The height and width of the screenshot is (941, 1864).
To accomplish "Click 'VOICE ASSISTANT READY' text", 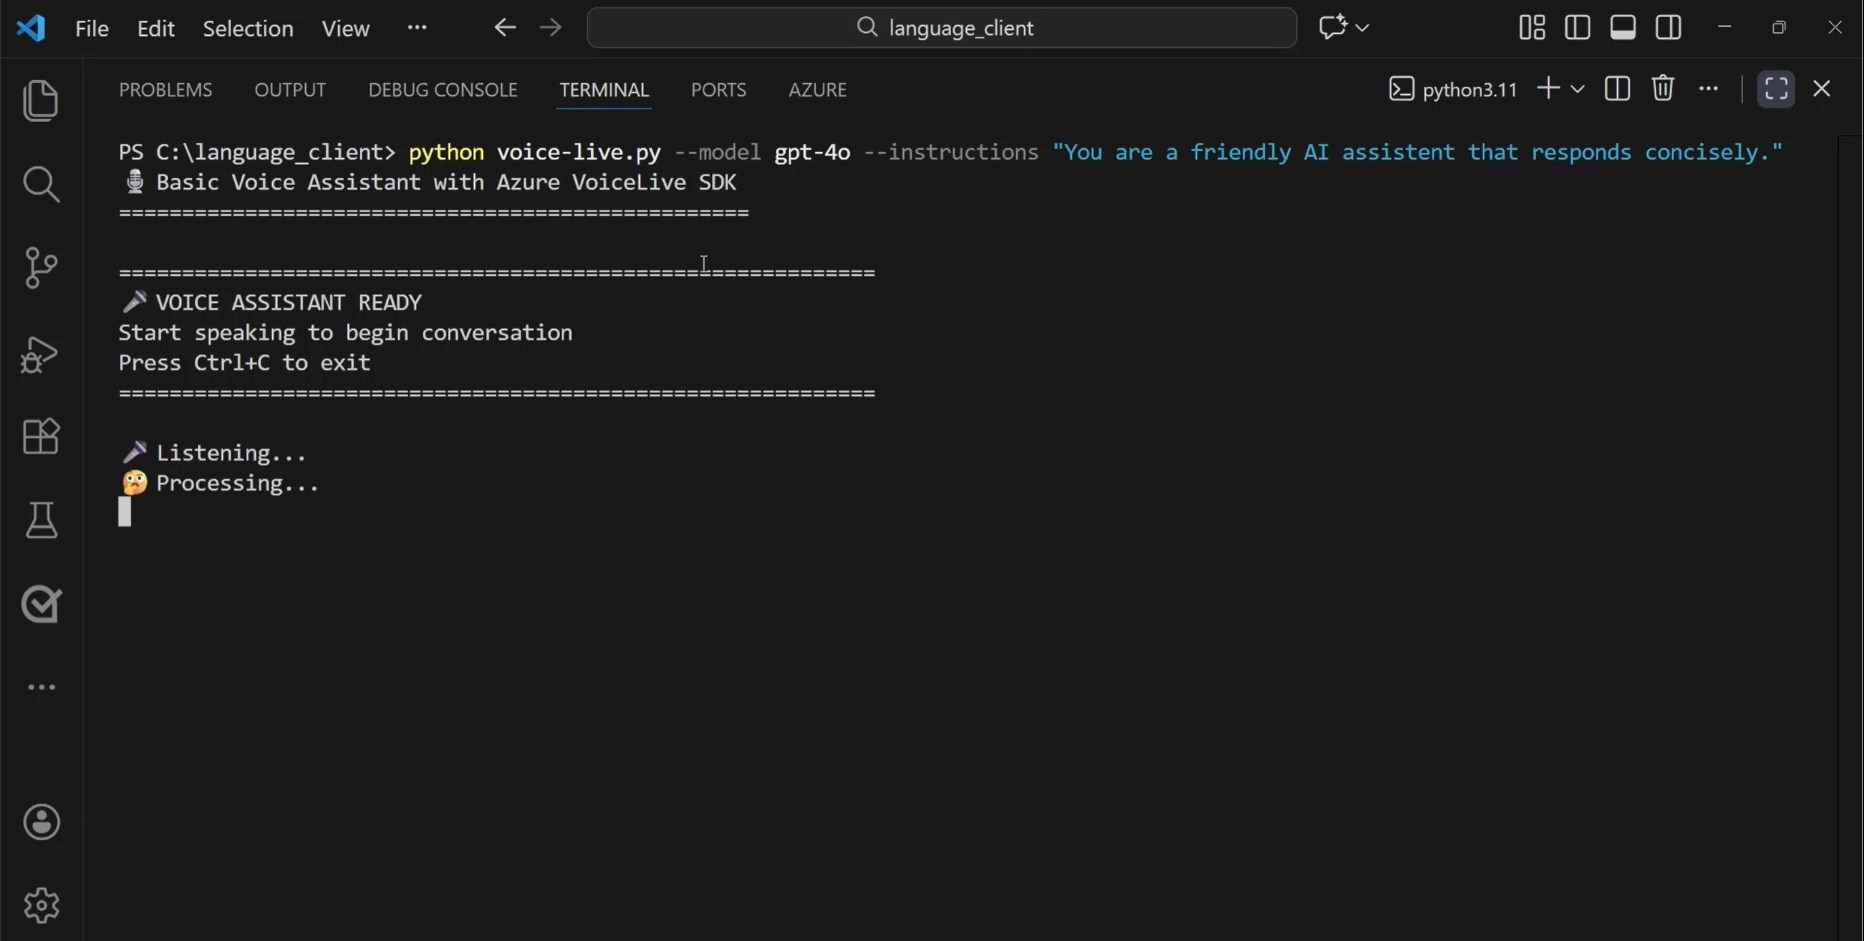I will (x=289, y=302).
